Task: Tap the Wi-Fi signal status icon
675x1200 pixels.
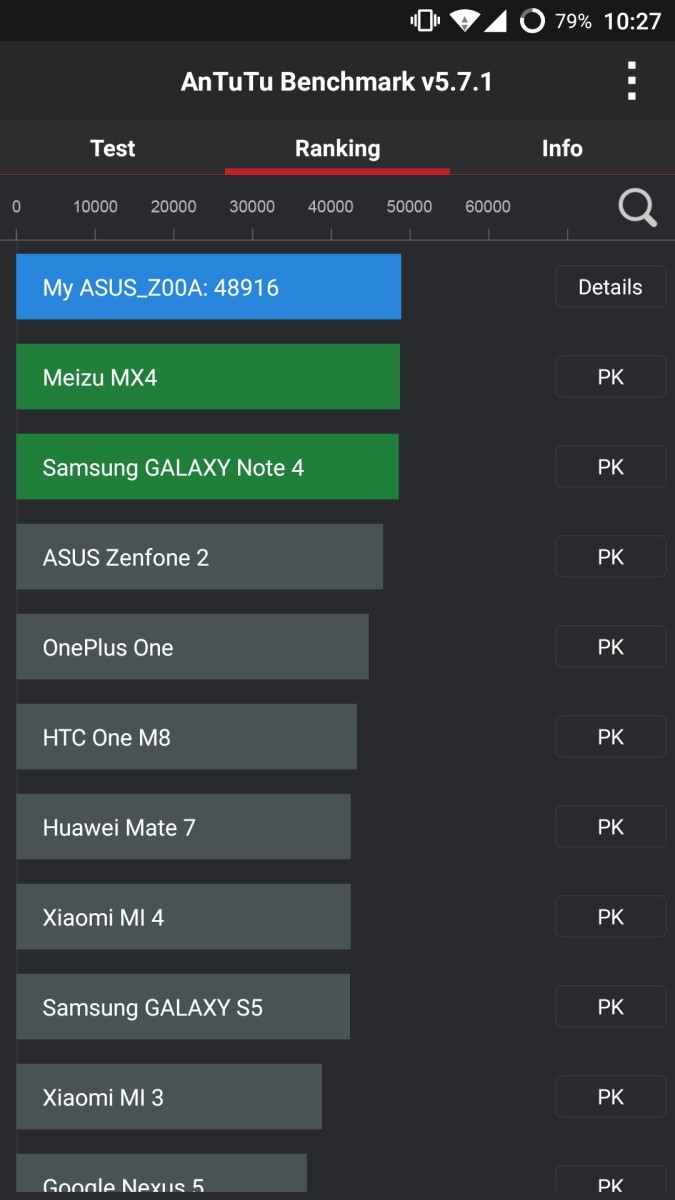Action: 463,21
